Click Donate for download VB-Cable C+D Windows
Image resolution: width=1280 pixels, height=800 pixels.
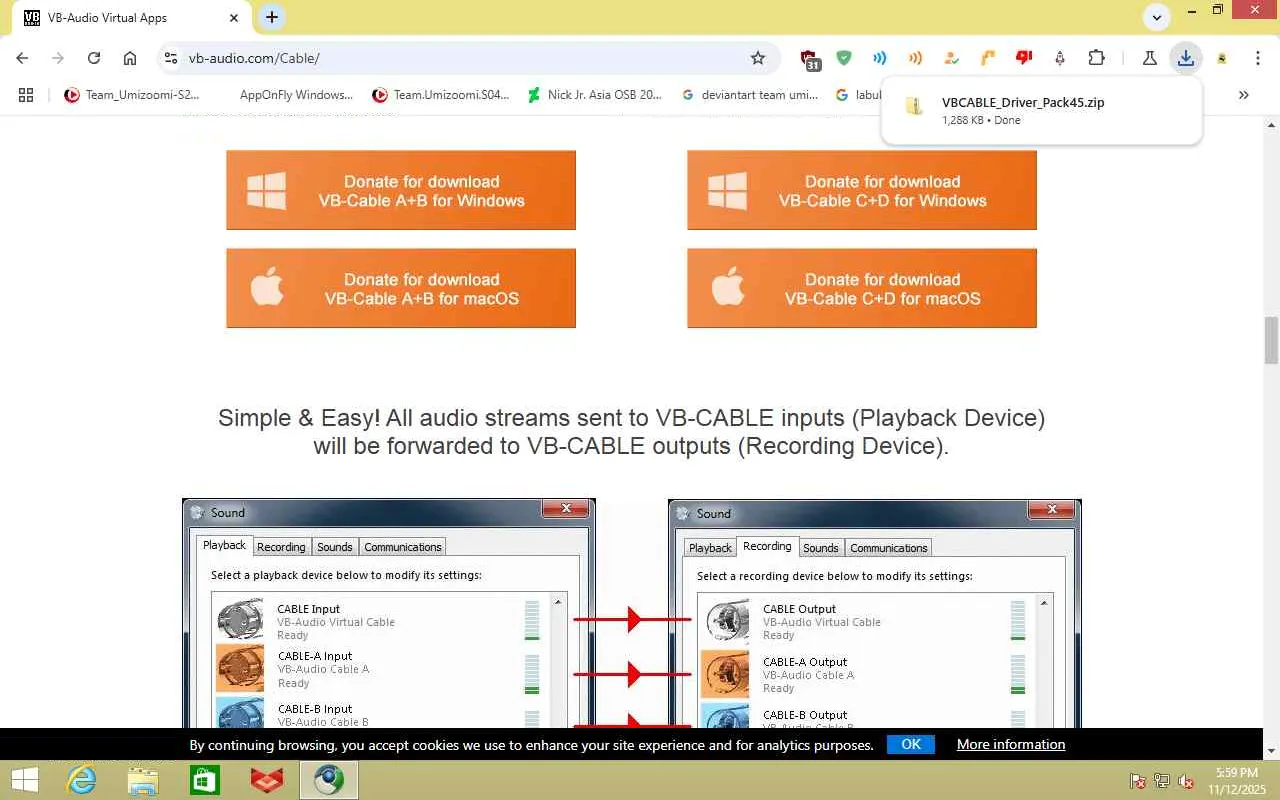[862, 190]
